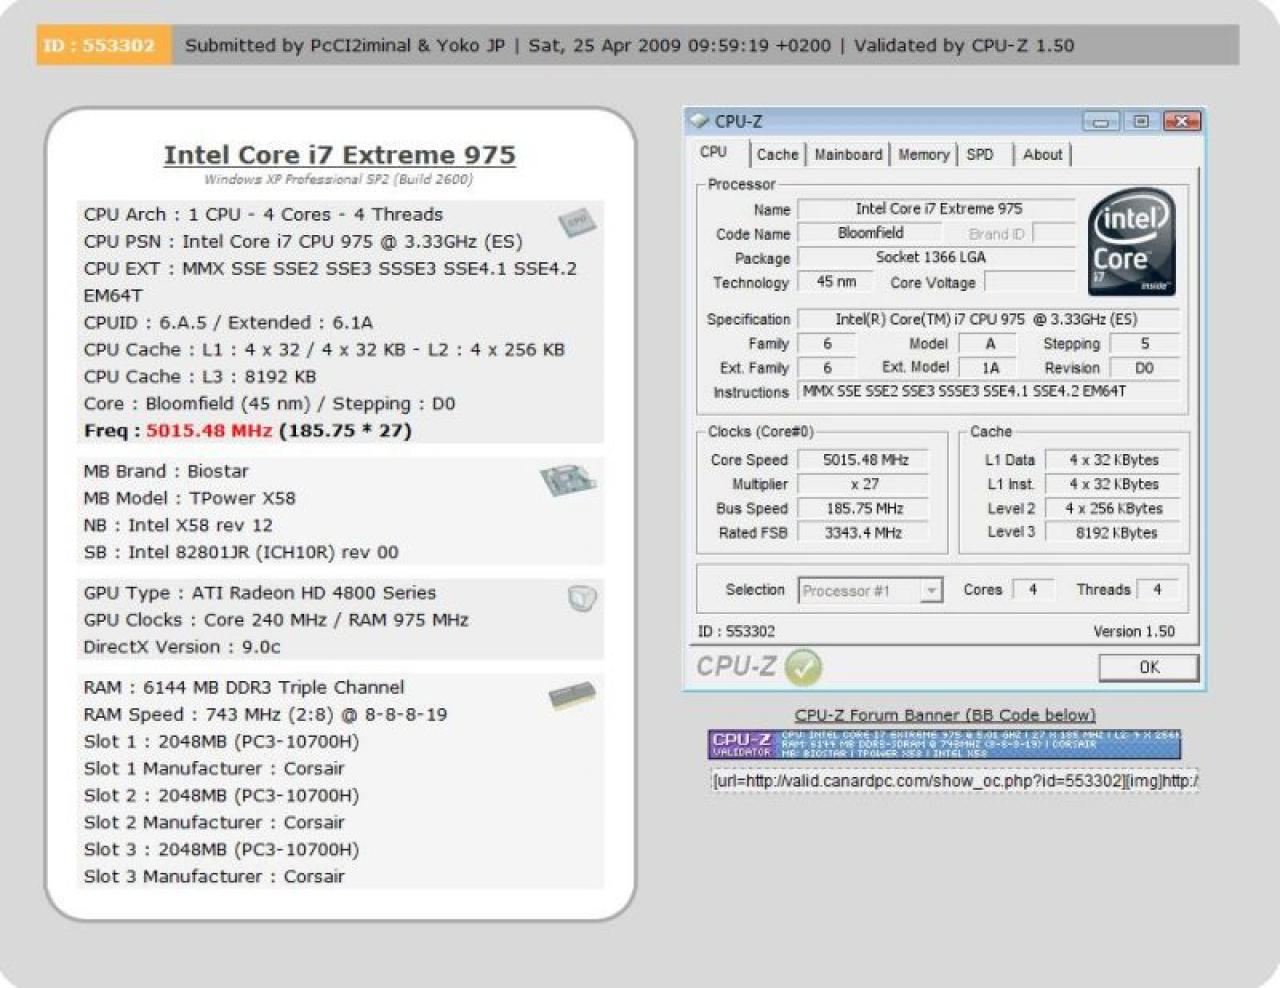
Task: Click the Intel Core i7 Extreme 975 heading
Action: tap(340, 155)
